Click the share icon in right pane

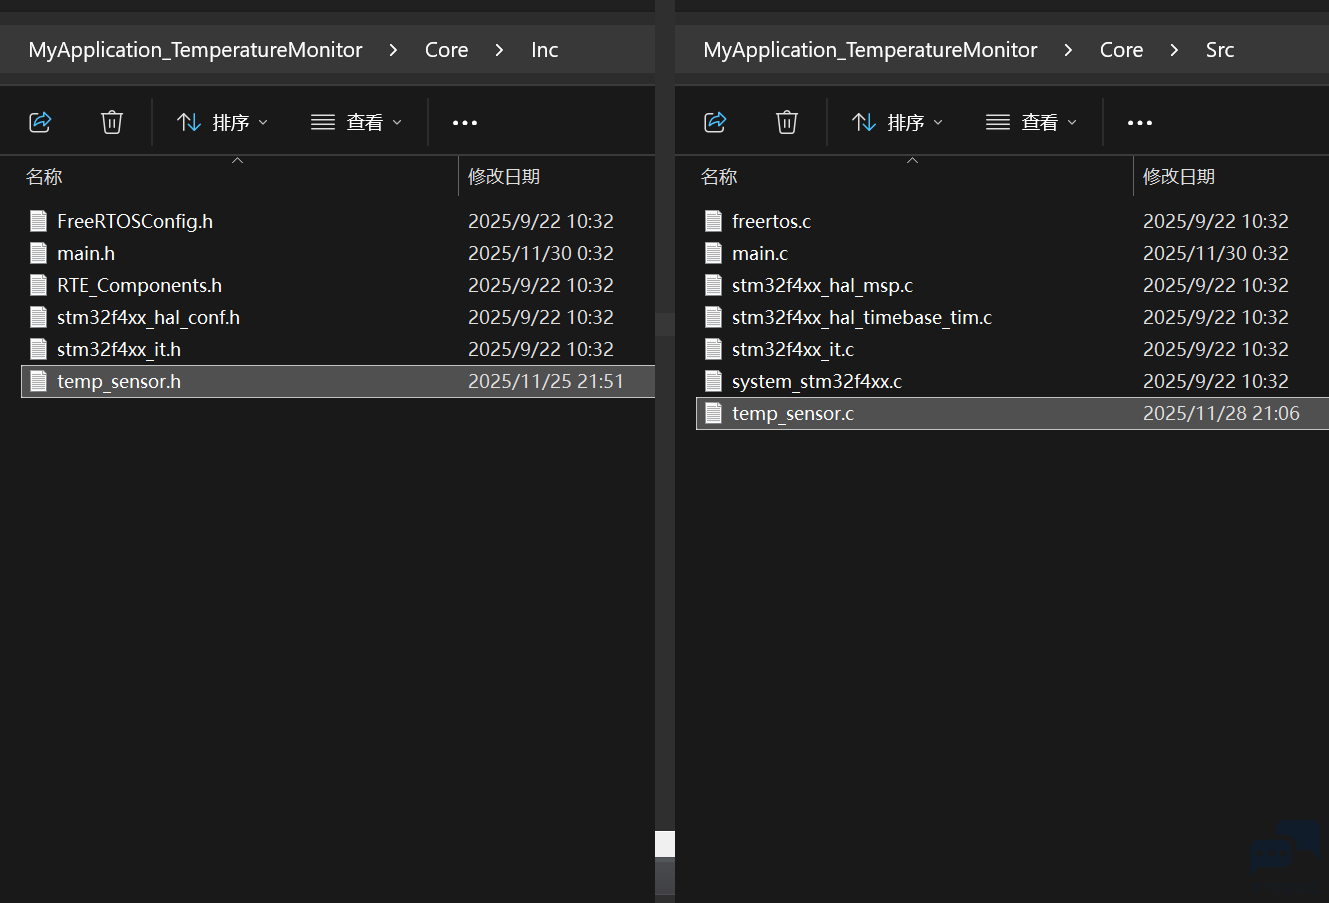point(715,122)
